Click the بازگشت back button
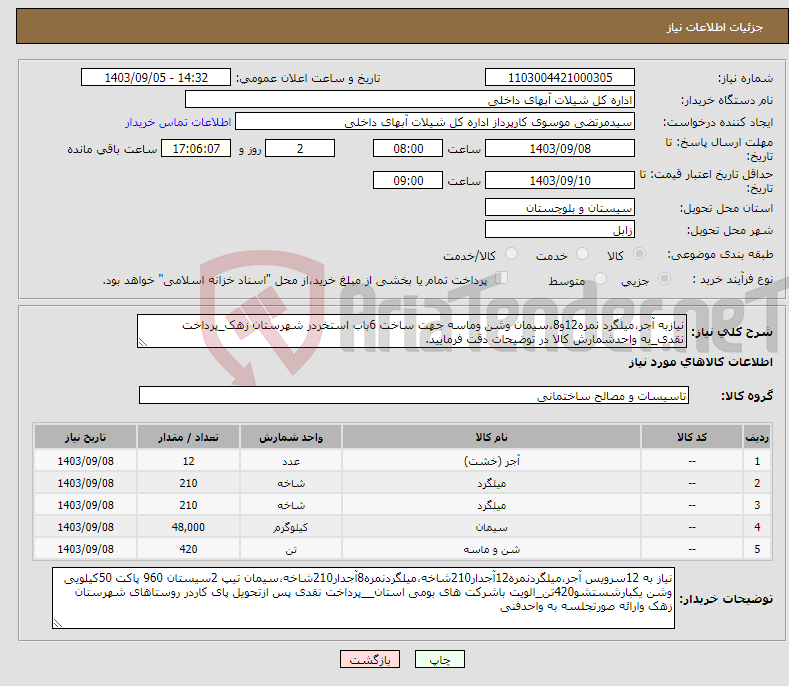The width and height of the screenshot is (789, 686). pos(370,659)
